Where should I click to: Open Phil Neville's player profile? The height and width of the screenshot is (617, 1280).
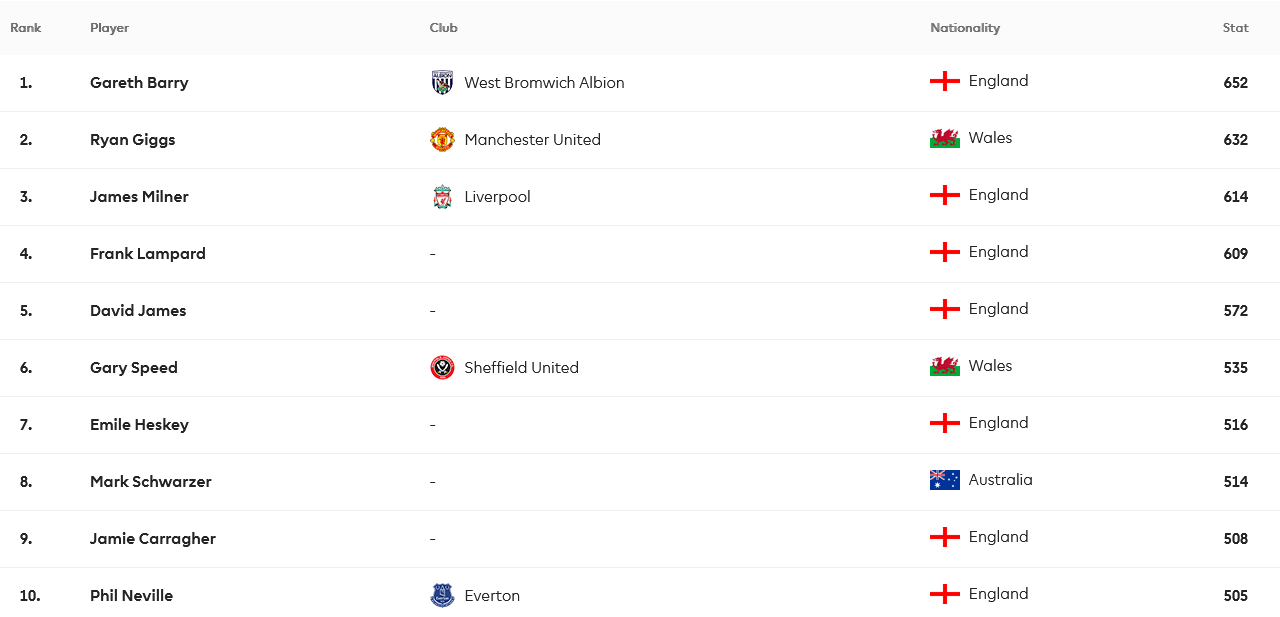131,596
